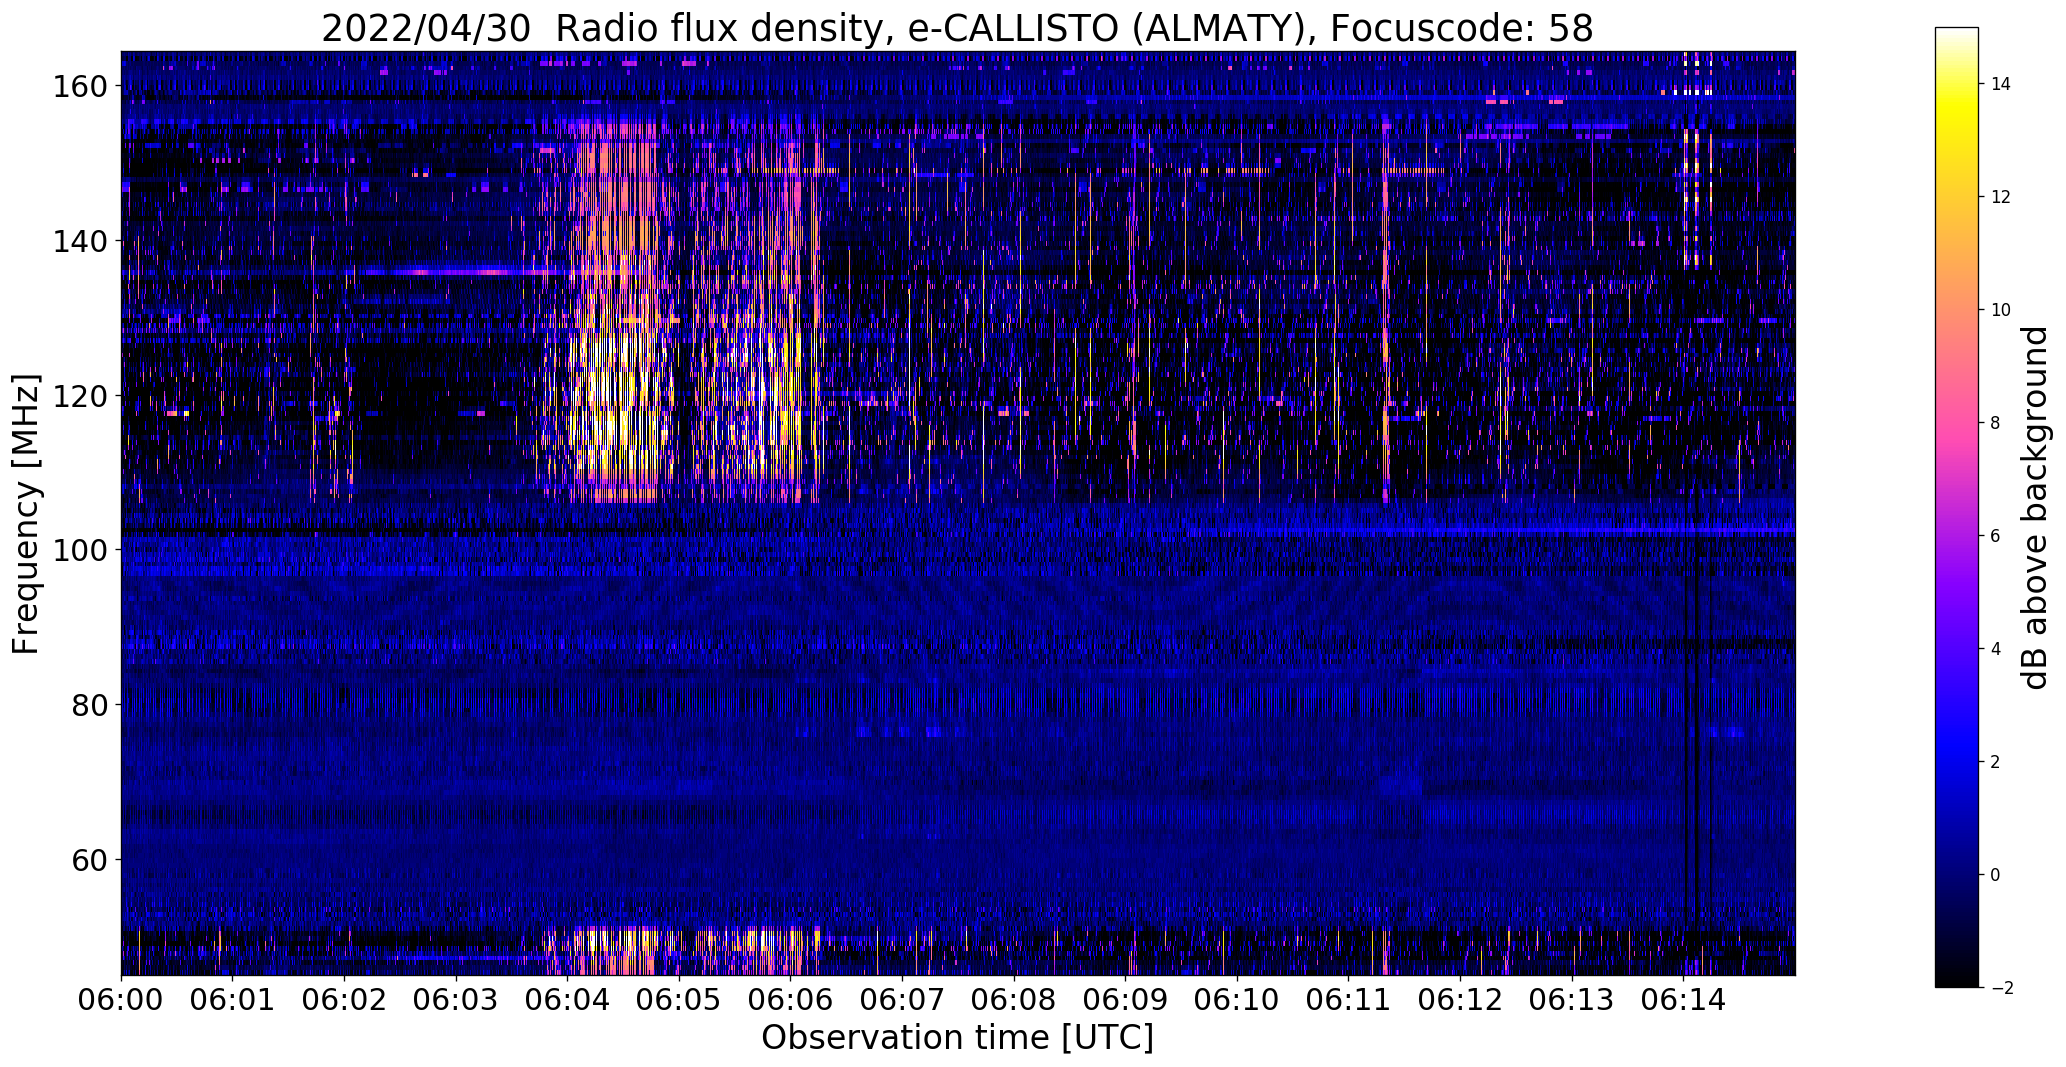
Task: Click the colorbar tick label 14
Action: (2001, 84)
